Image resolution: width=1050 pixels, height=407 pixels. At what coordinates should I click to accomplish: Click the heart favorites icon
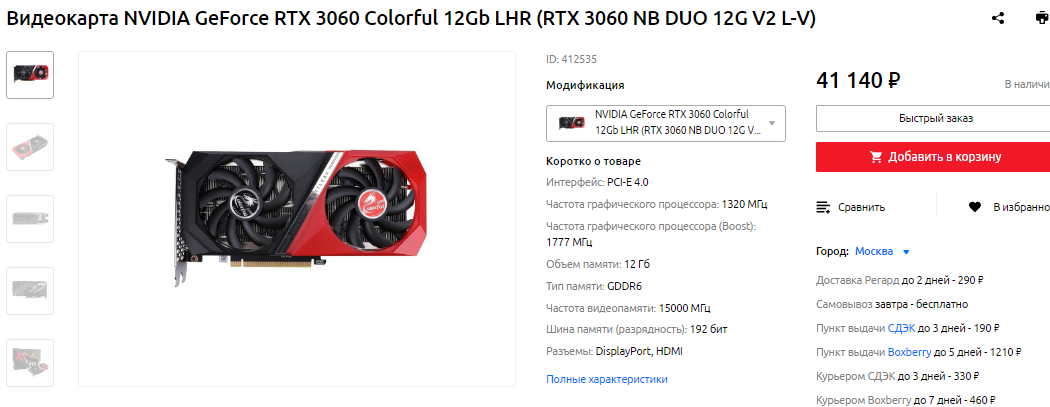click(975, 208)
